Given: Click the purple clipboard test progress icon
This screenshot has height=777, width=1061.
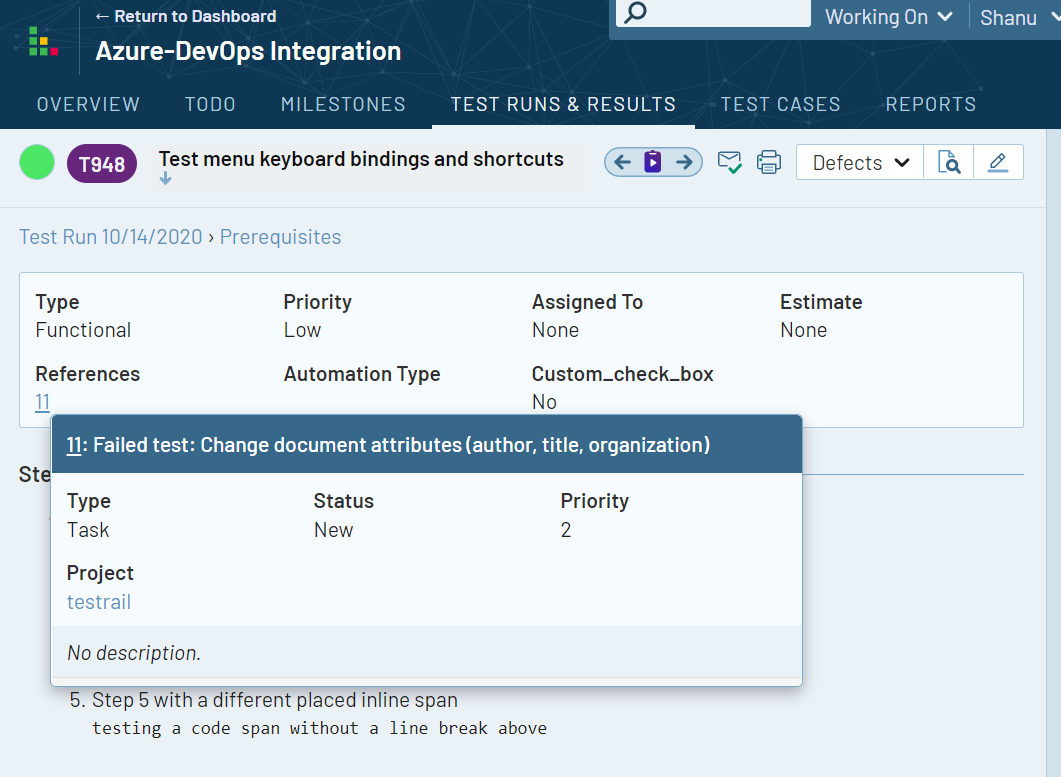Looking at the screenshot, I should (653, 162).
